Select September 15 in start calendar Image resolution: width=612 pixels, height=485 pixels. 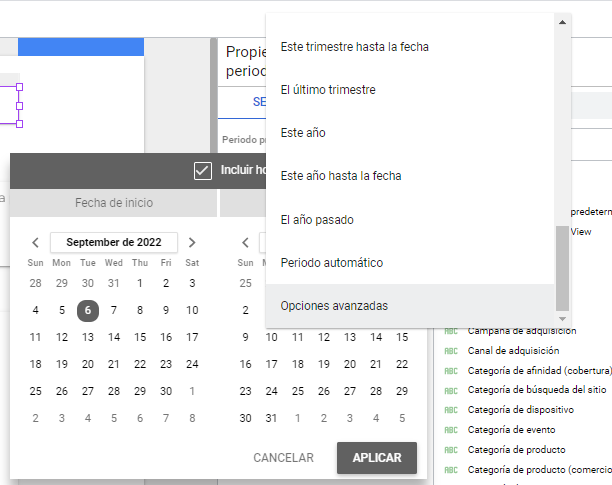(140, 337)
